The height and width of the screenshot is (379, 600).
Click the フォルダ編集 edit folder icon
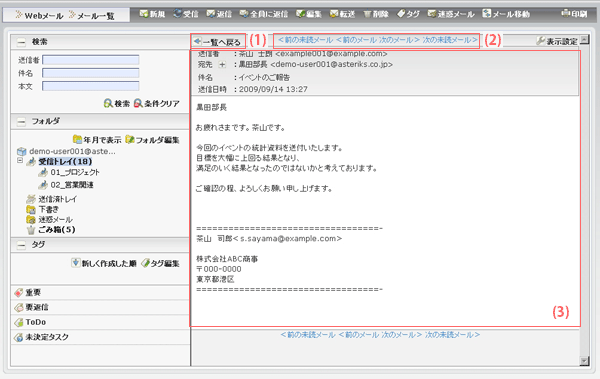point(130,139)
